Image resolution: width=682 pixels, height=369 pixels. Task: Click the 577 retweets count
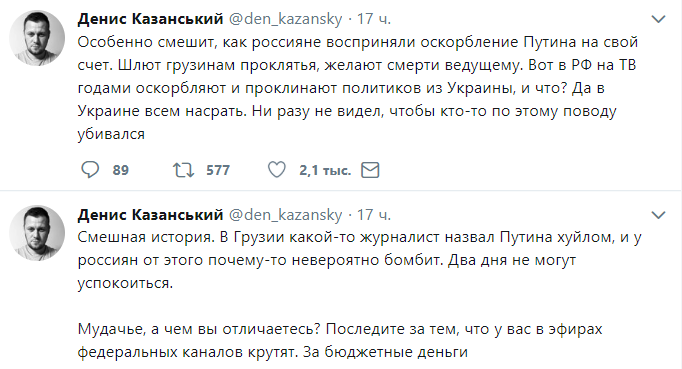coord(218,170)
